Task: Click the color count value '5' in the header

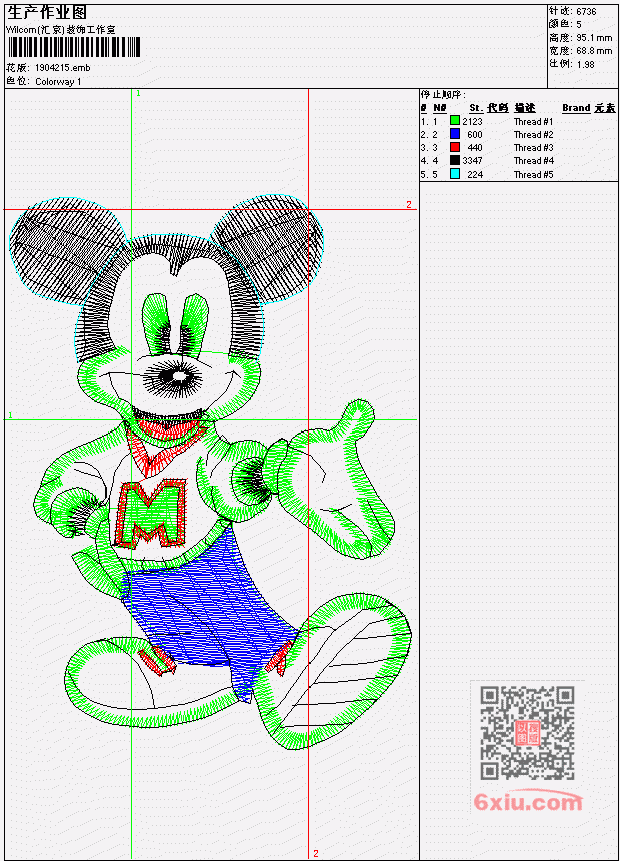Action: pyautogui.click(x=579, y=24)
